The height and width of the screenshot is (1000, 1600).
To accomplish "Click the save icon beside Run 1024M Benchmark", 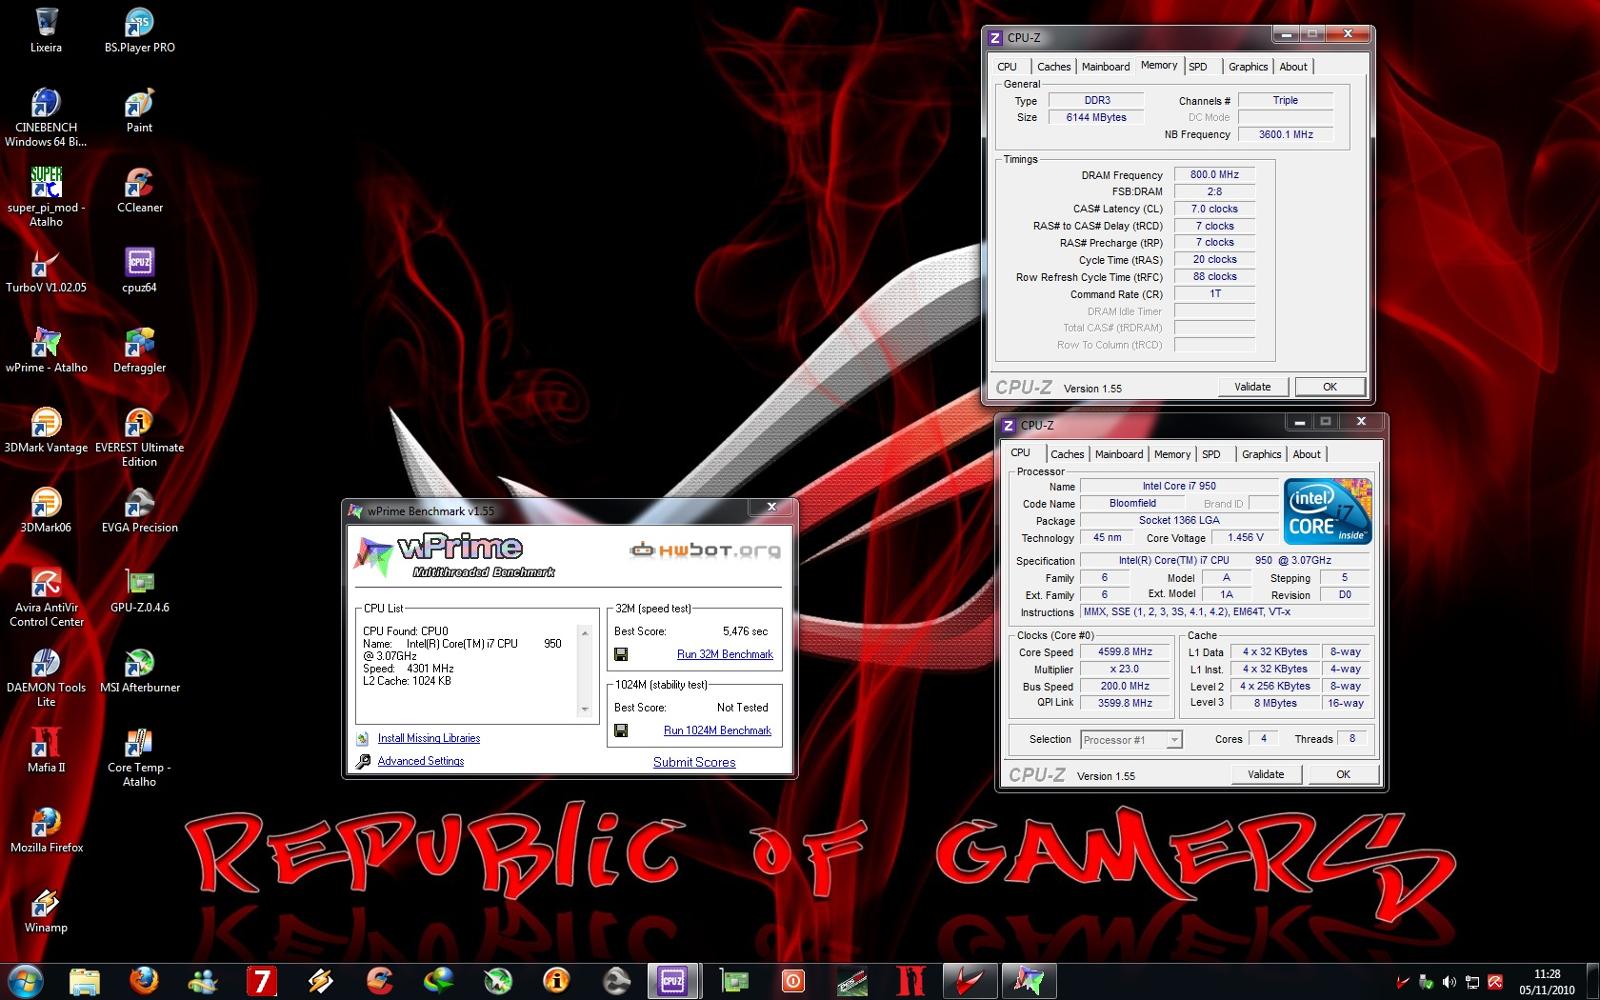I will point(621,730).
